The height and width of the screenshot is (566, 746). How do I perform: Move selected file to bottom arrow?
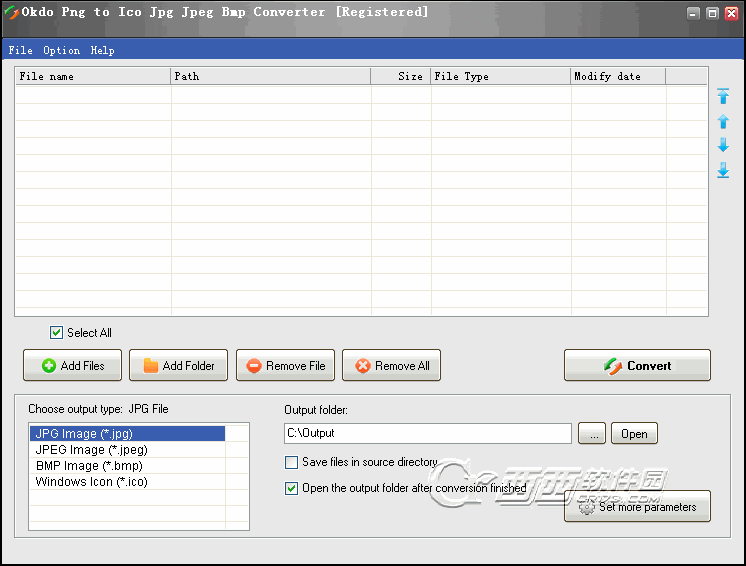(723, 170)
